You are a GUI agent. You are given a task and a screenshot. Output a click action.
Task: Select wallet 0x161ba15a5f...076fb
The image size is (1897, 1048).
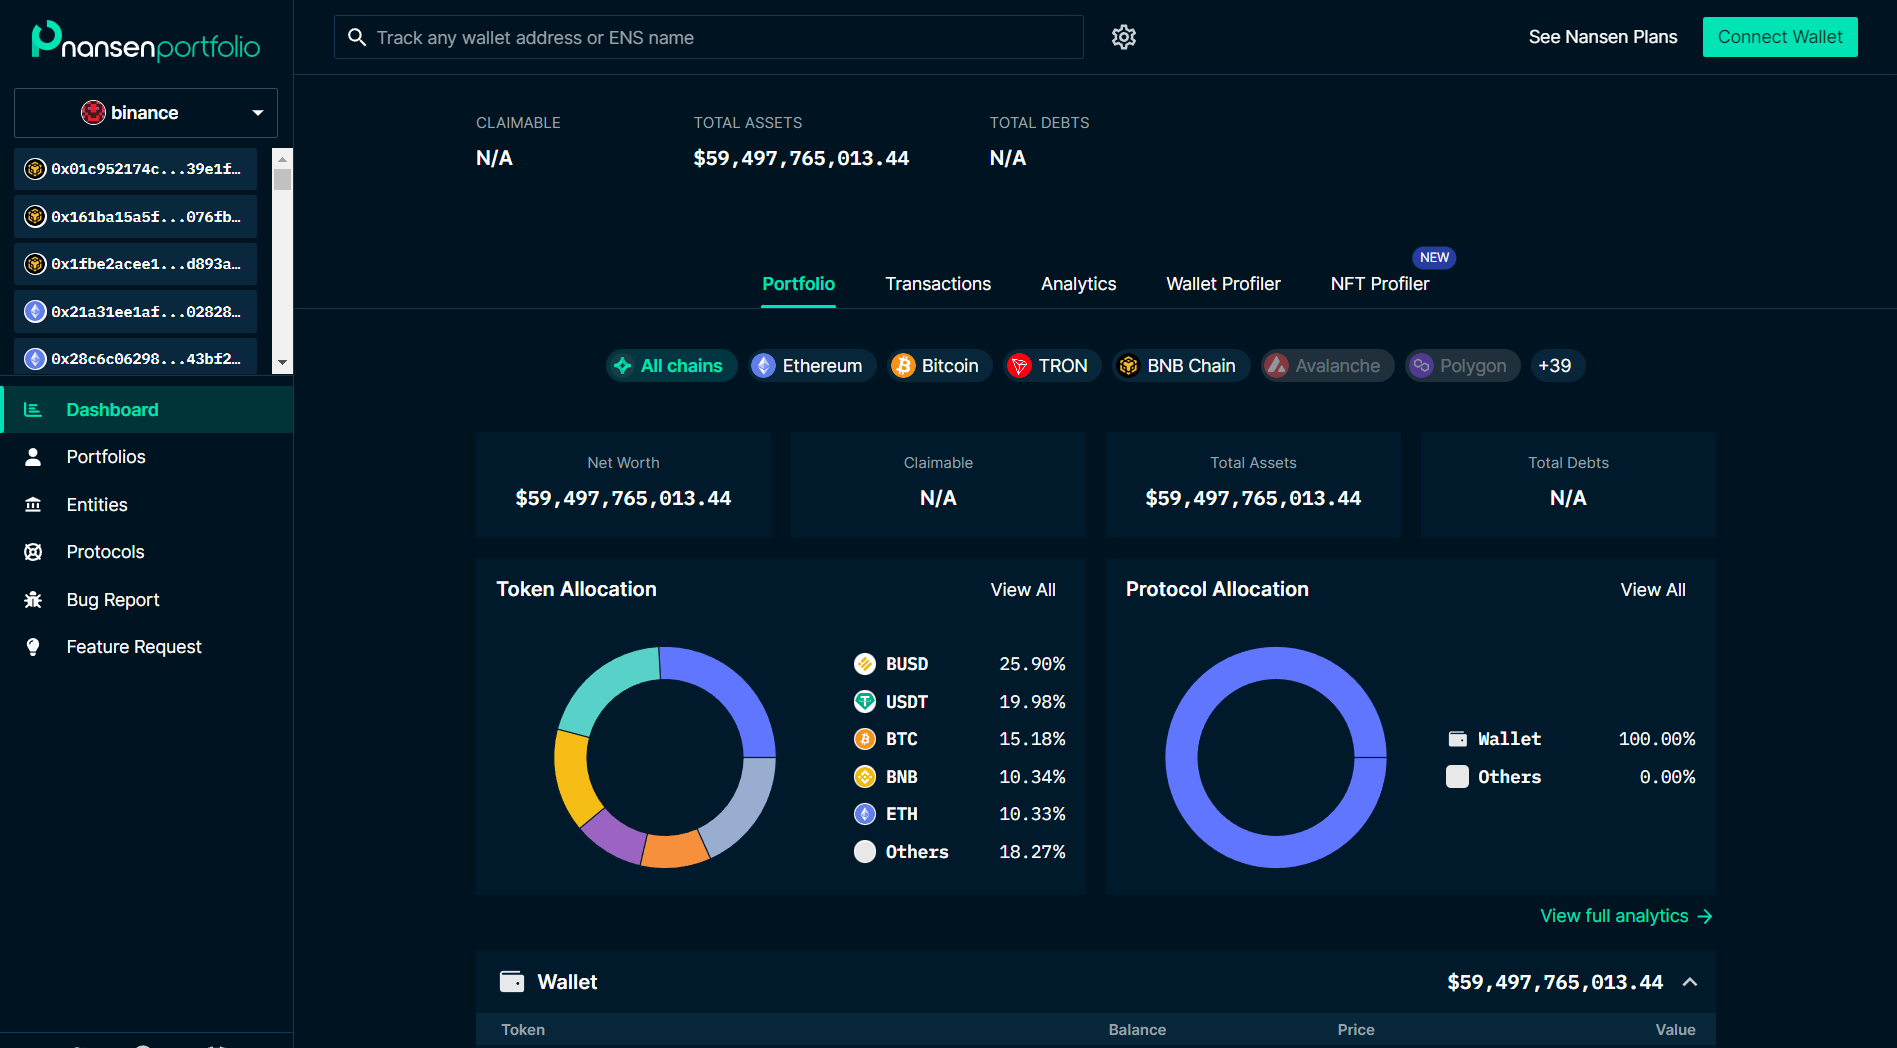[x=136, y=217]
